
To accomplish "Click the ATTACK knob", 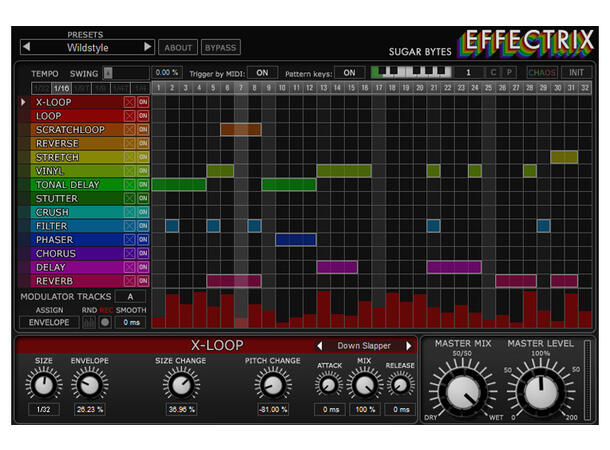I will click(x=329, y=385).
